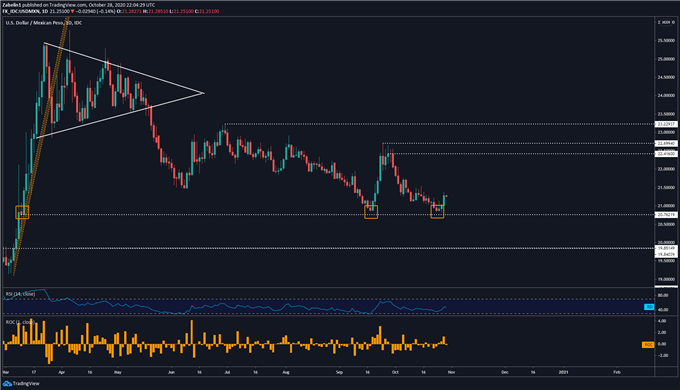Click the Jul label on time axis

point(227,372)
